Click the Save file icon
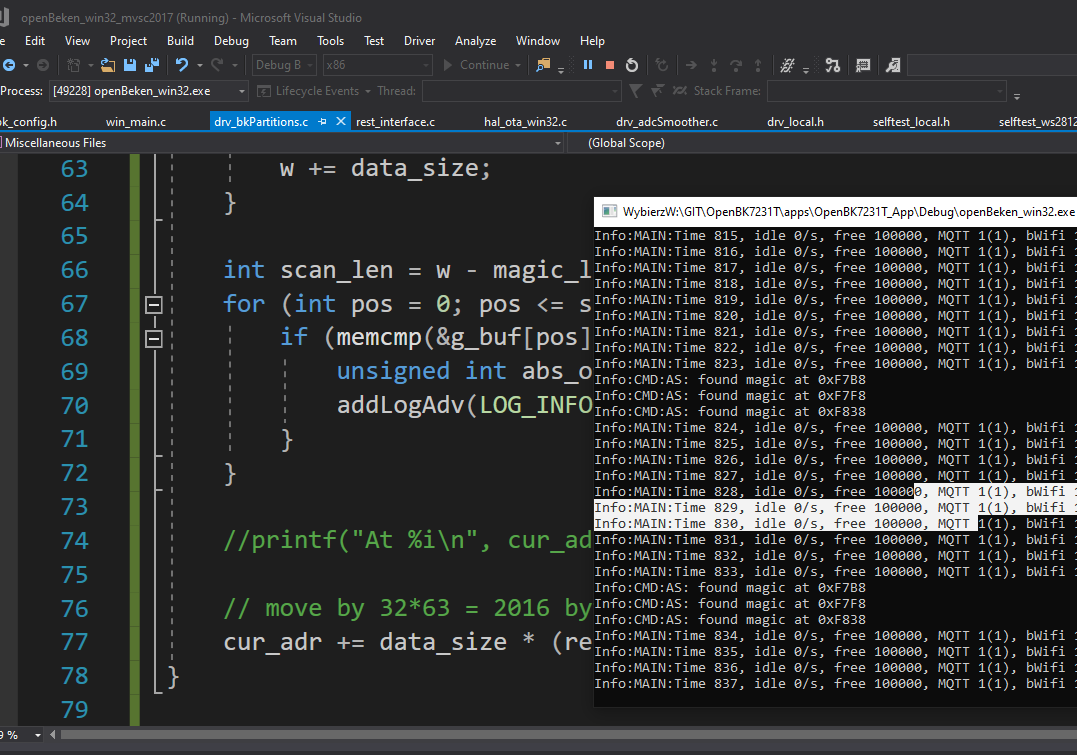This screenshot has width=1077, height=755. pos(130,65)
